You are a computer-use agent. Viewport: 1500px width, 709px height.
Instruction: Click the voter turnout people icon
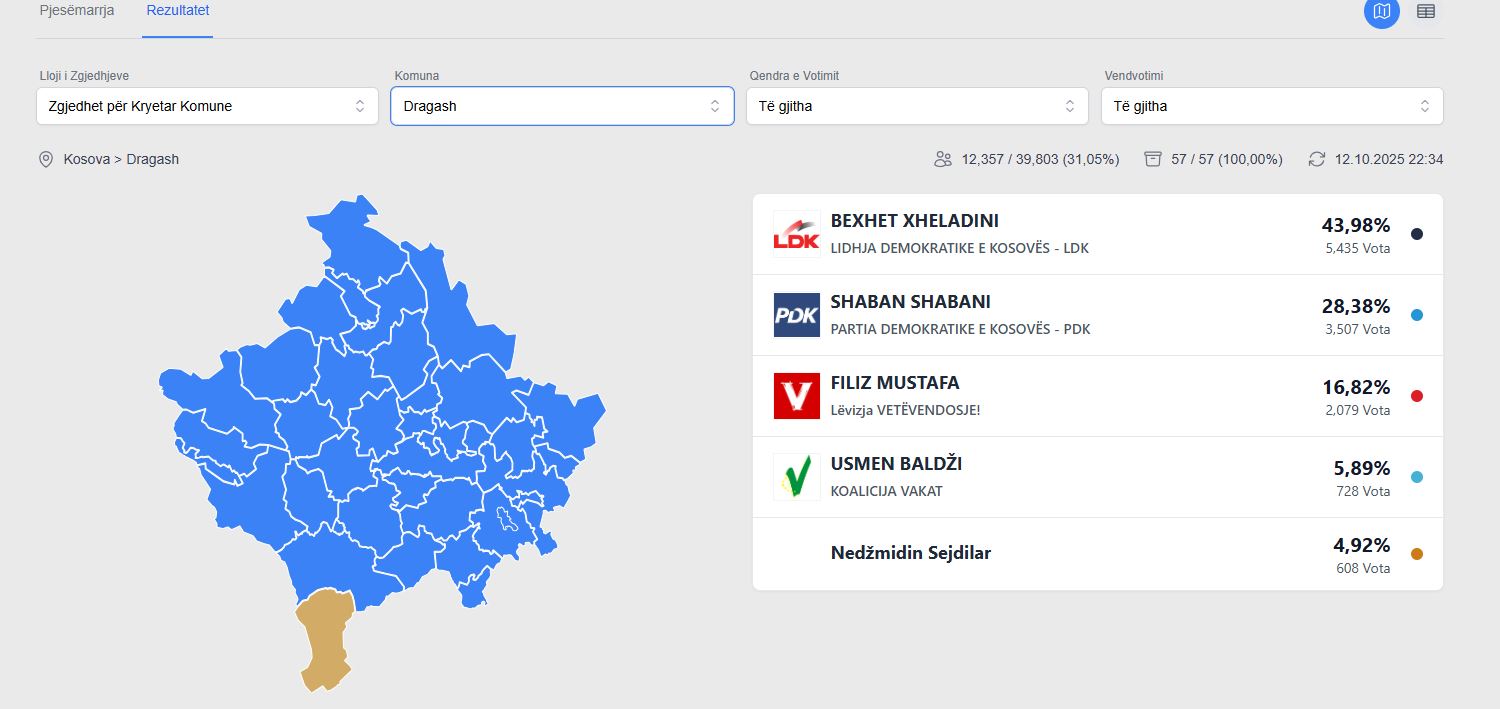tap(942, 159)
